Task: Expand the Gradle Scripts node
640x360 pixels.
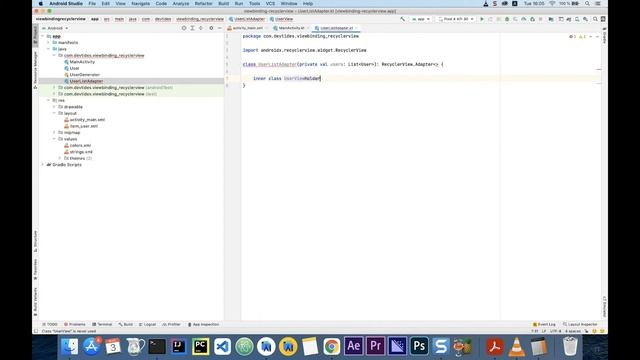Action: (43, 165)
